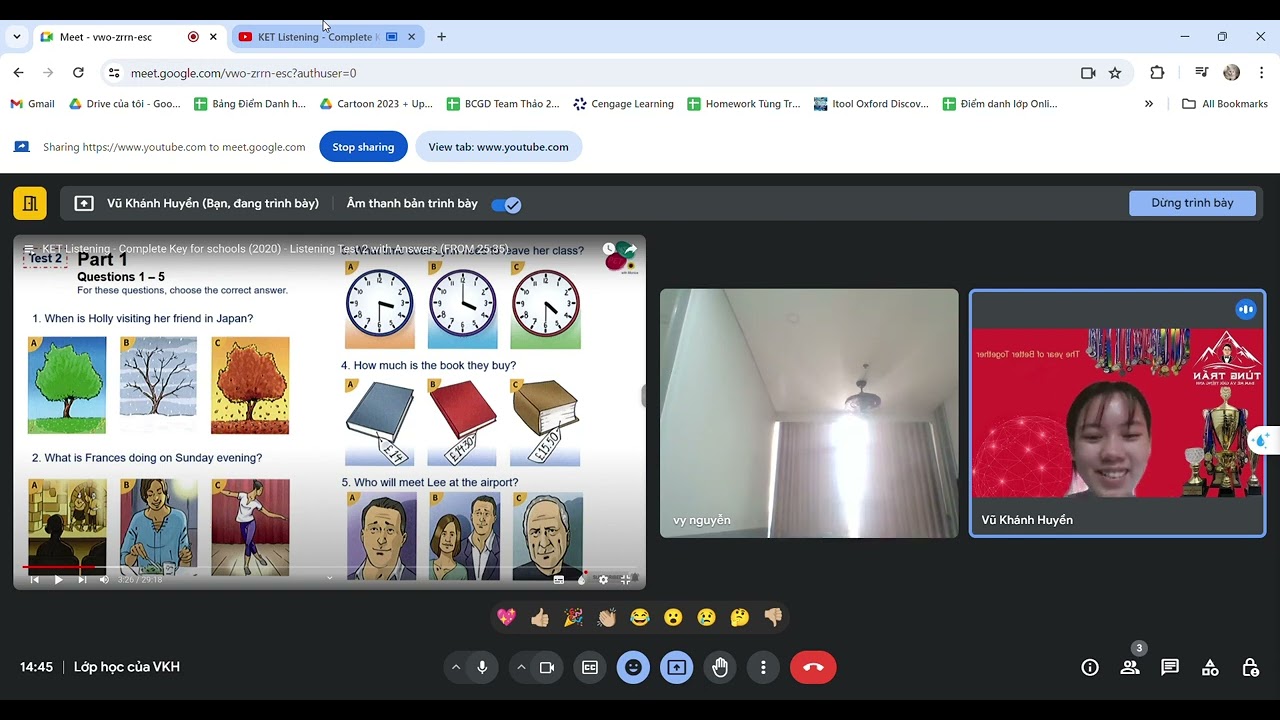Open Homework Tùng Tr... bookmark

(744, 104)
